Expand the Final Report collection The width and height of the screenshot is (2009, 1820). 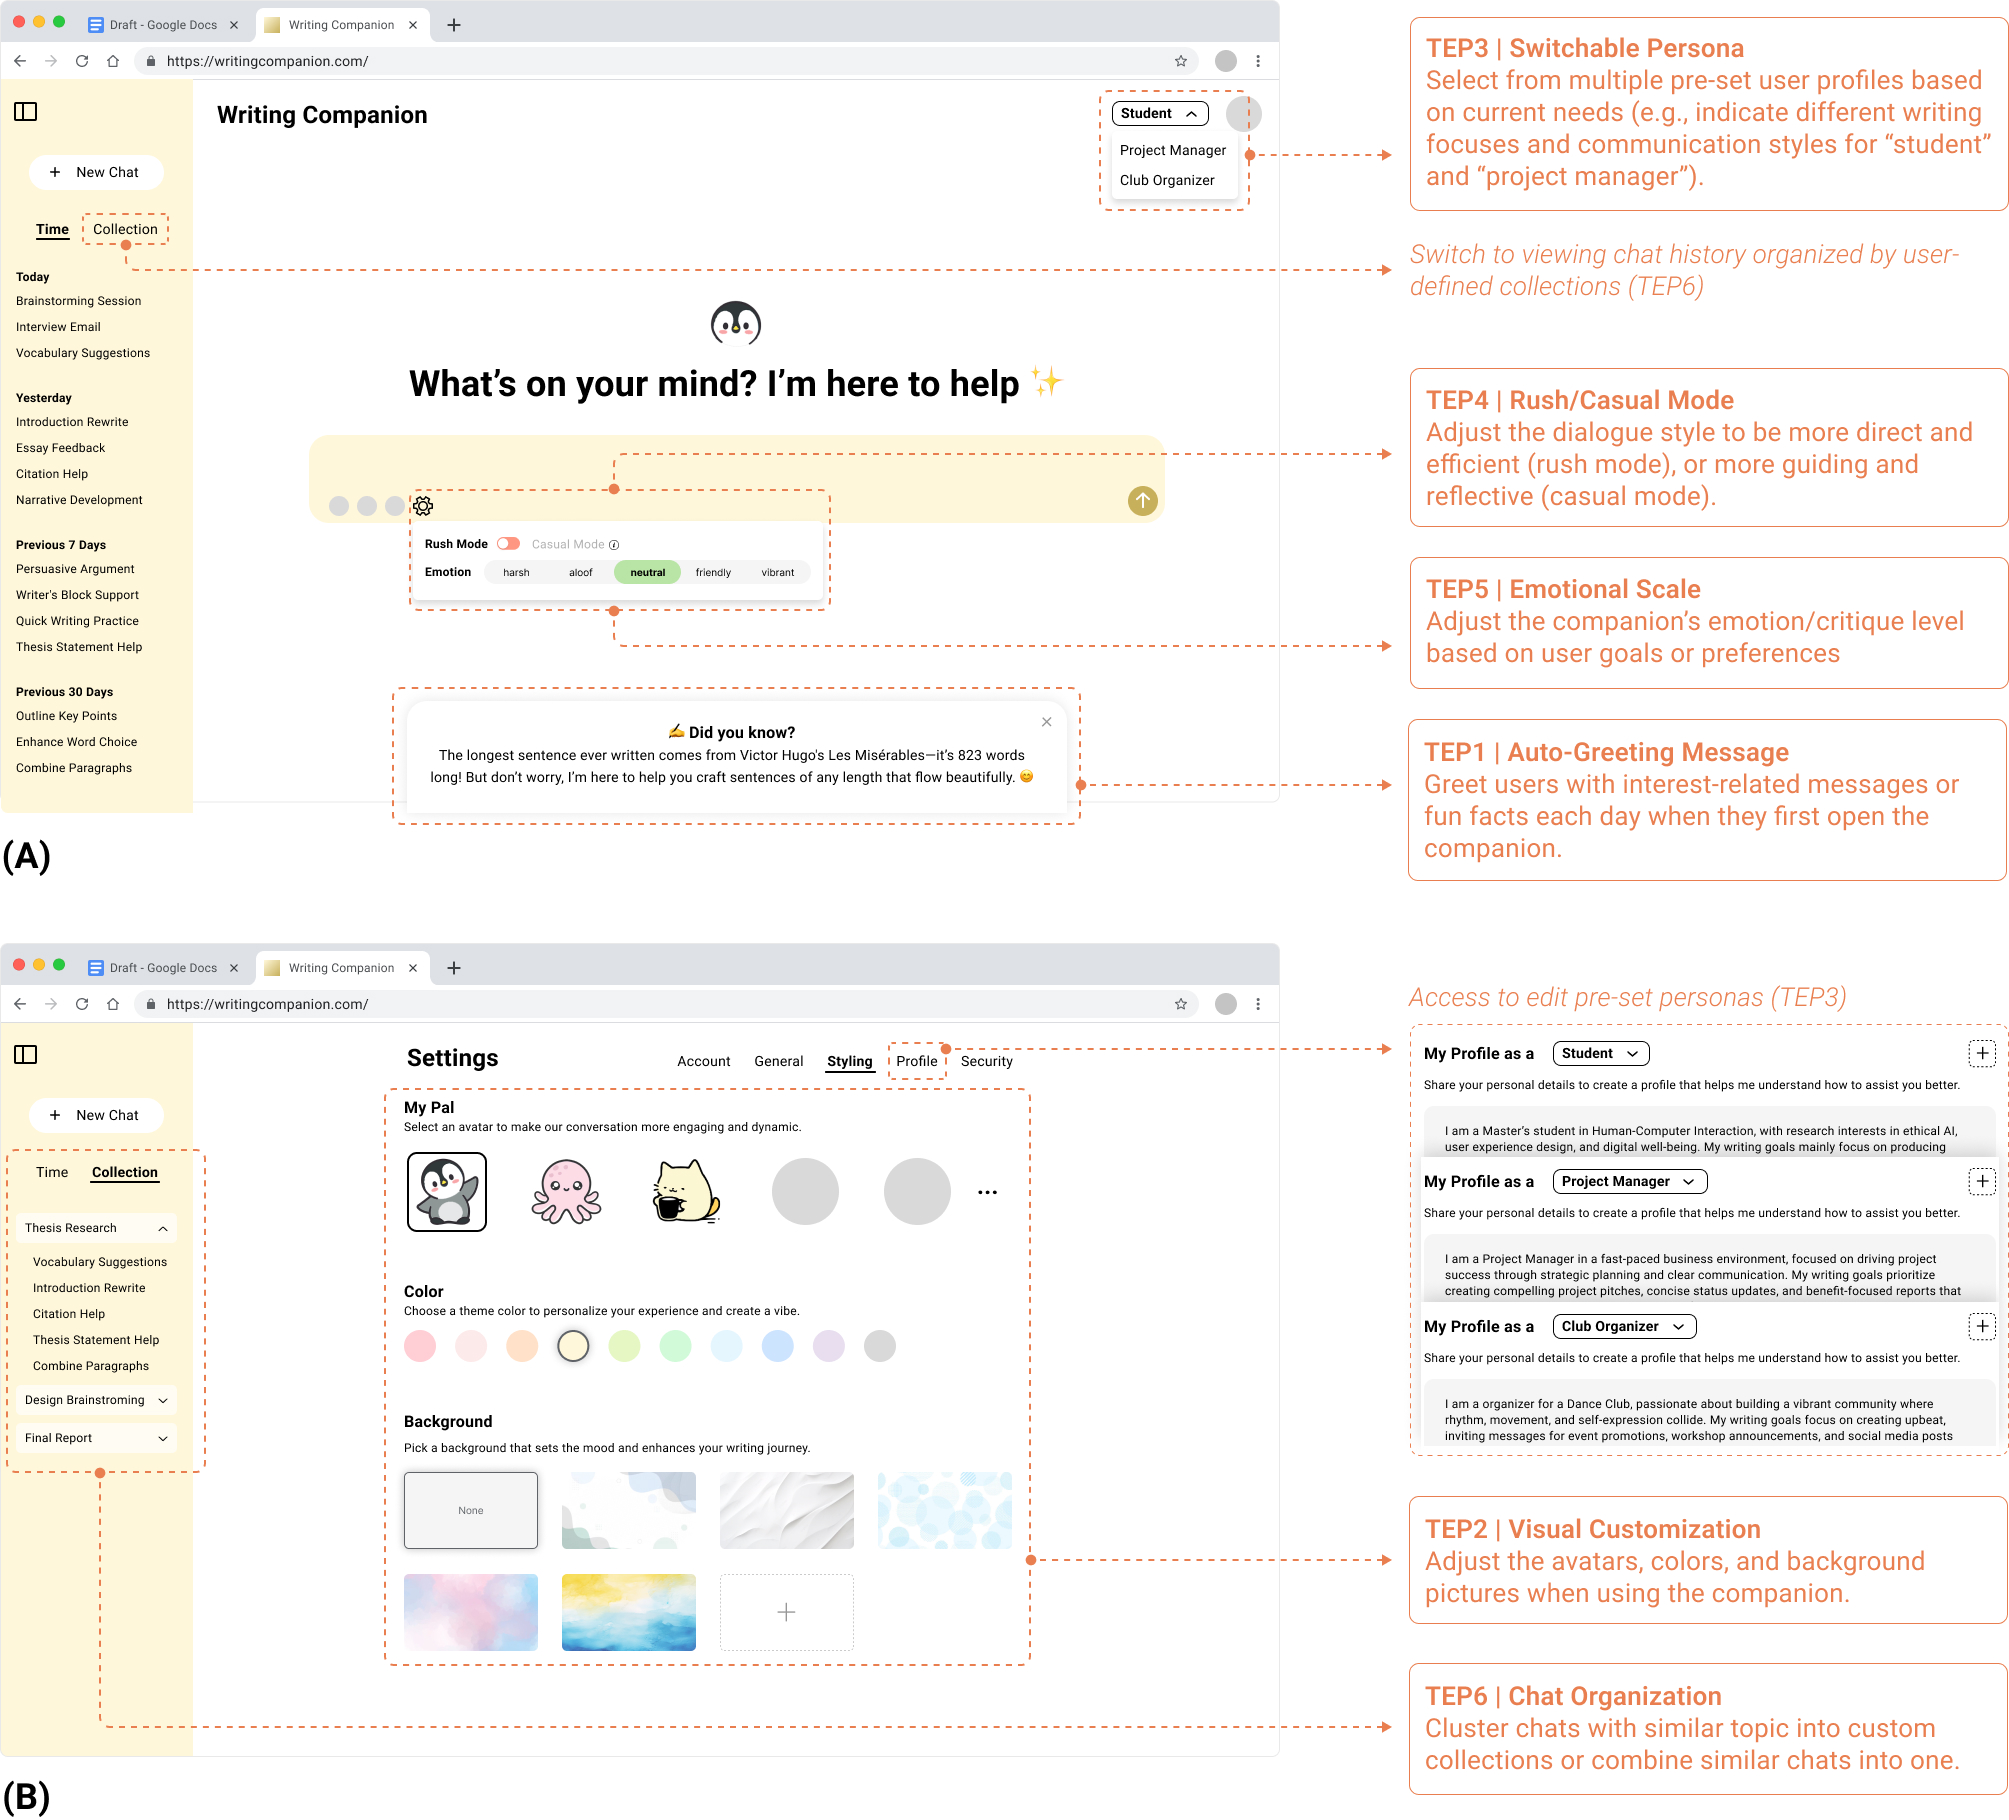tap(163, 1438)
